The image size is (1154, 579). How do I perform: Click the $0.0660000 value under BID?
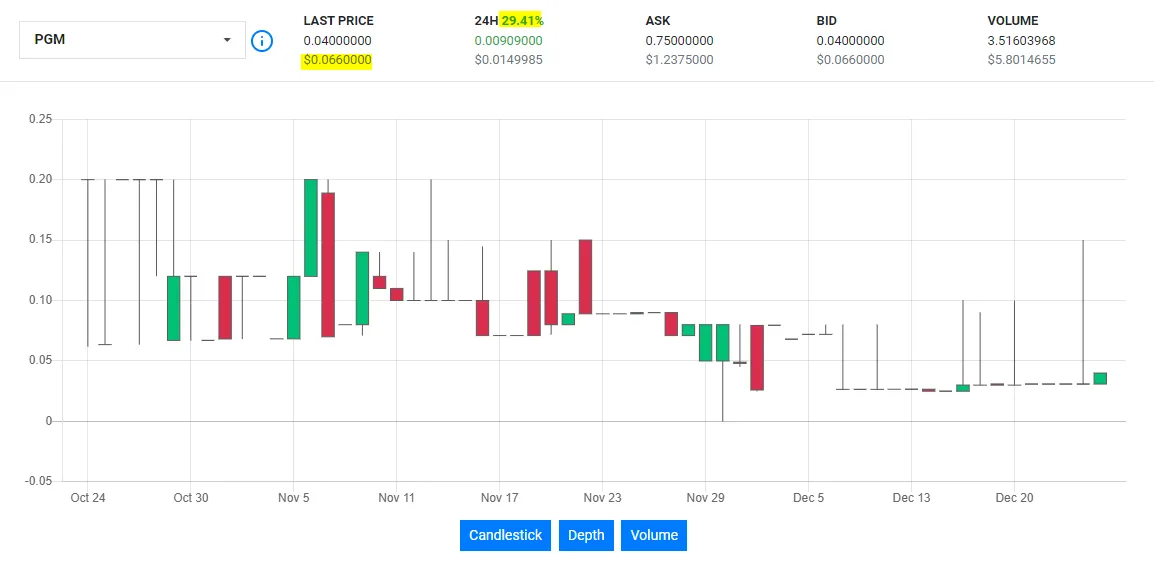(850, 60)
